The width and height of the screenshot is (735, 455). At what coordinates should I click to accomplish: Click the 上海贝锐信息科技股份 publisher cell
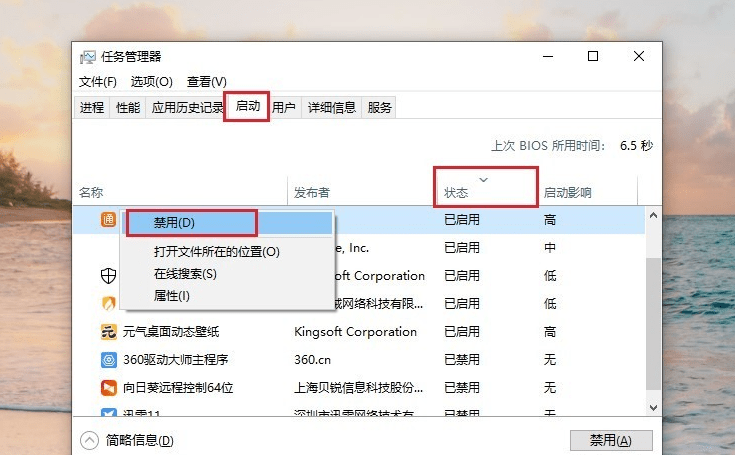tap(359, 388)
